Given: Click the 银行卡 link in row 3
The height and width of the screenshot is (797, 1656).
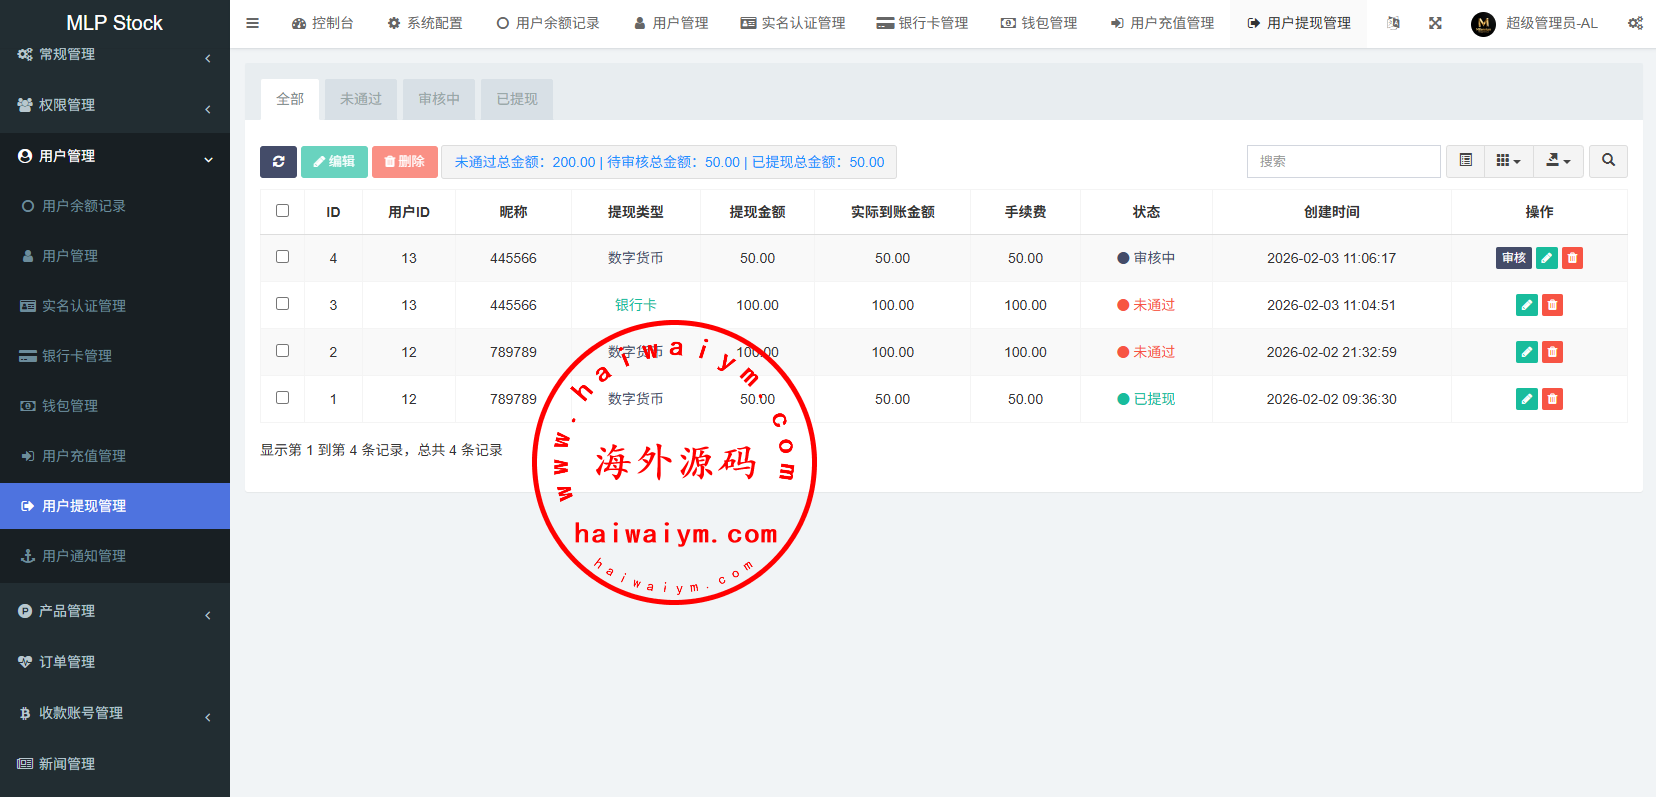Looking at the screenshot, I should point(635,305).
